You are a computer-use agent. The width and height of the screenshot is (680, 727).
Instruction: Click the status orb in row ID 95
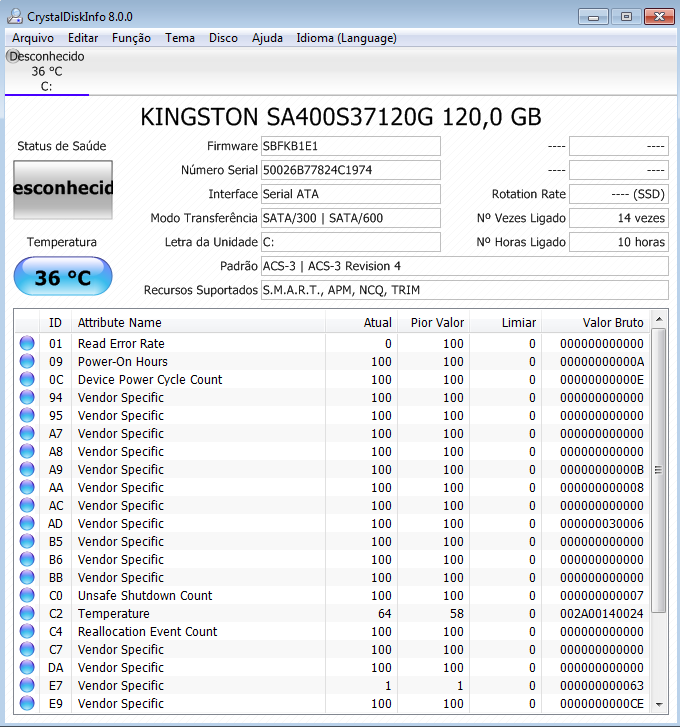27,415
